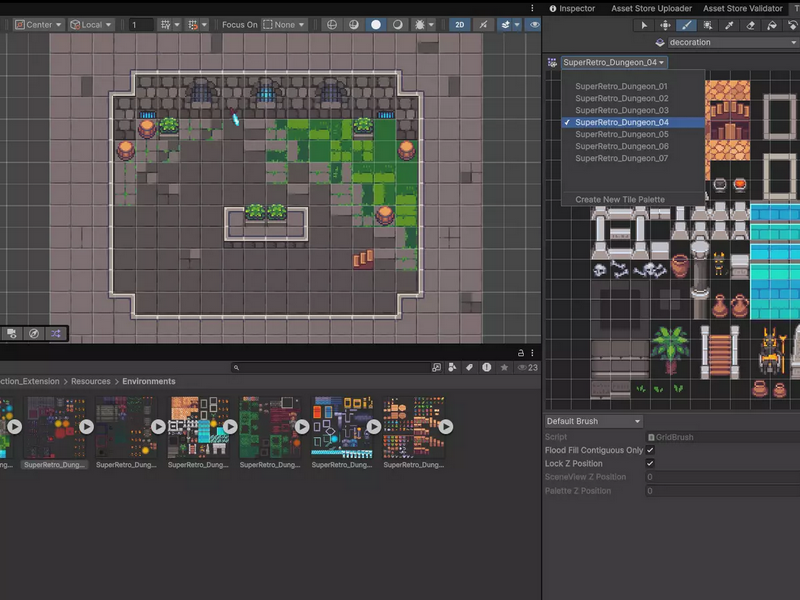800x600 pixels.
Task: Toggle 2D scene view mode
Action: (460, 24)
